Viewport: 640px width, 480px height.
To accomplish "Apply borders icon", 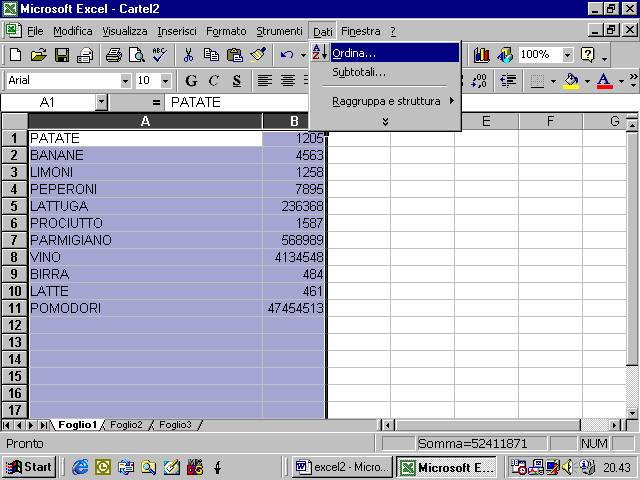I will coord(537,80).
